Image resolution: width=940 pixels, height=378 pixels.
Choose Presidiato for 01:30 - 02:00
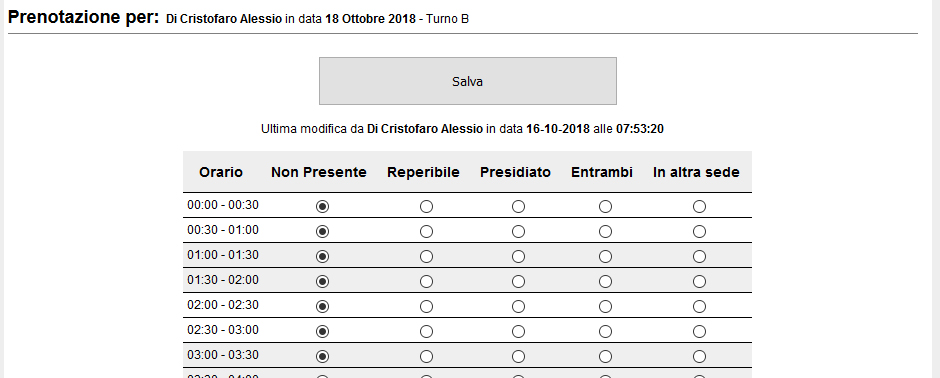[x=519, y=282]
